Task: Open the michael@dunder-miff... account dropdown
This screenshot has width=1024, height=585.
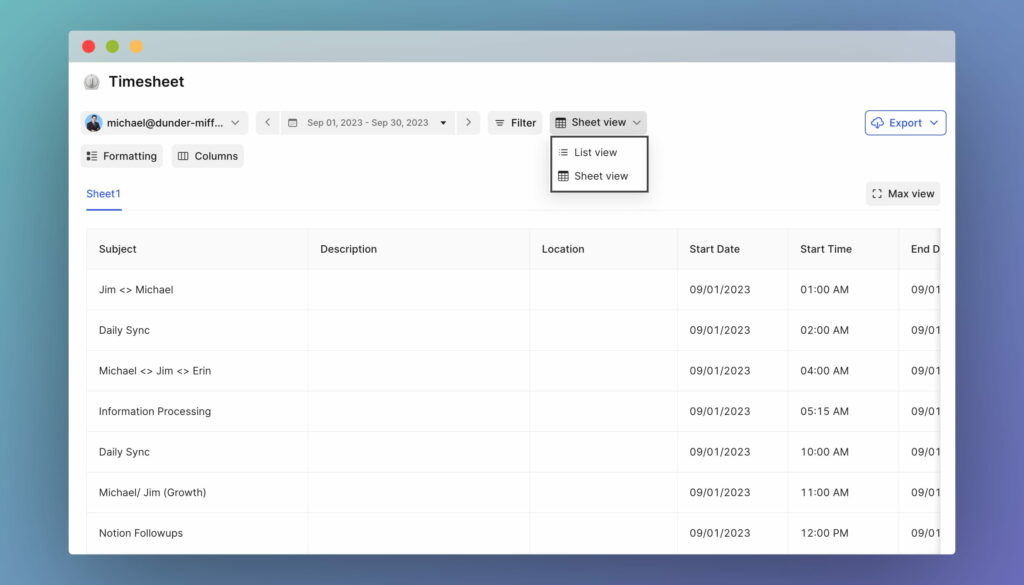Action: pos(165,123)
